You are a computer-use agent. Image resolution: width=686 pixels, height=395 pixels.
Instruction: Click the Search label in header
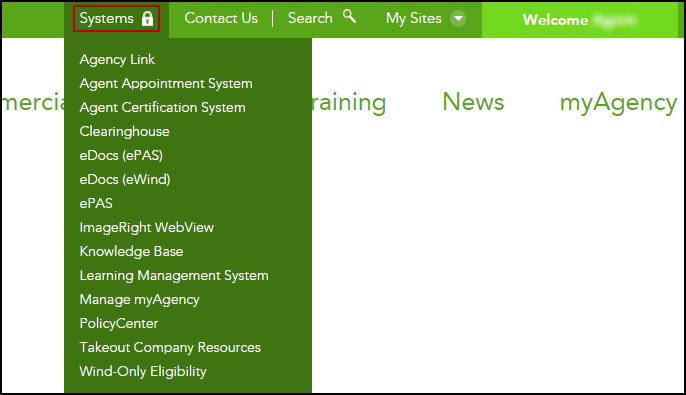pos(310,18)
